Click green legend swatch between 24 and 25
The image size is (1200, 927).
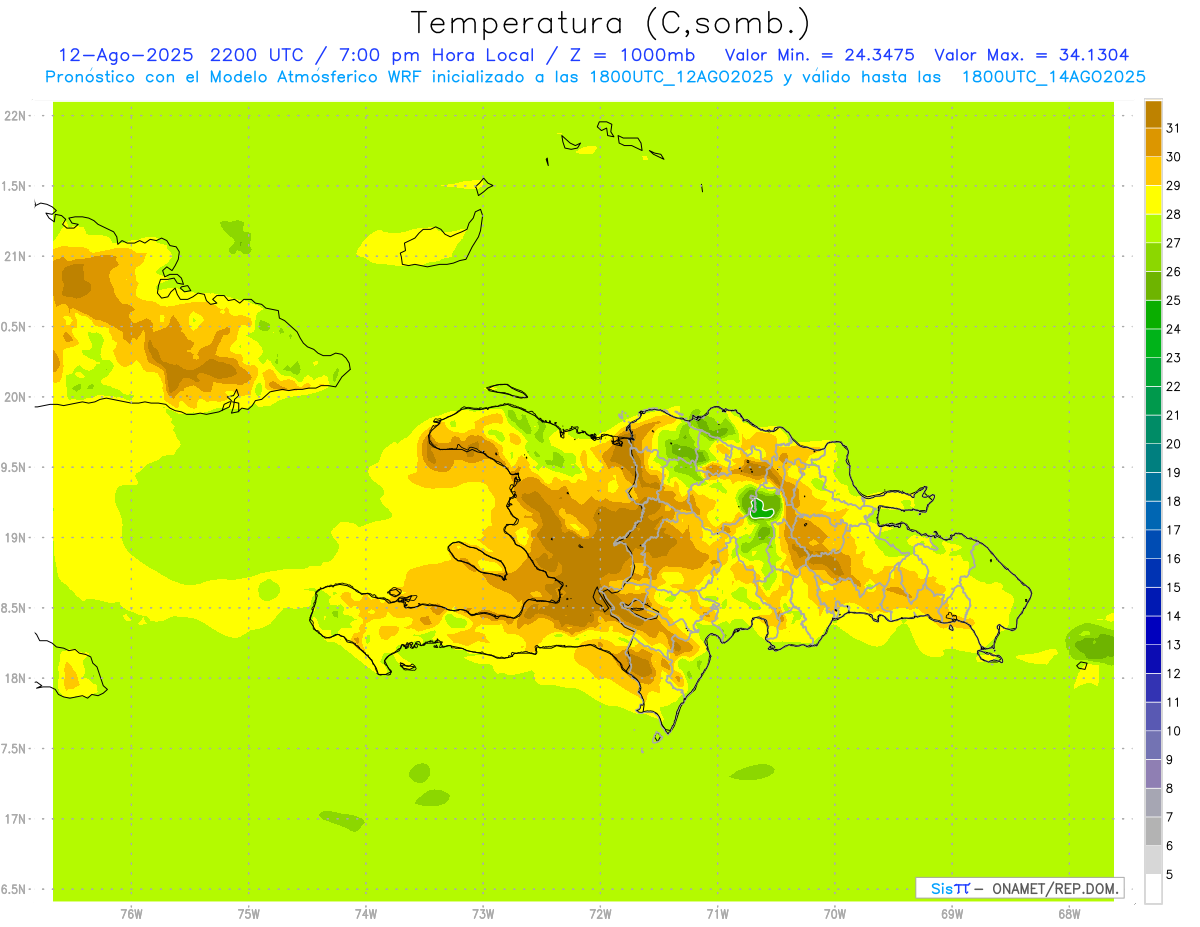point(1153,315)
